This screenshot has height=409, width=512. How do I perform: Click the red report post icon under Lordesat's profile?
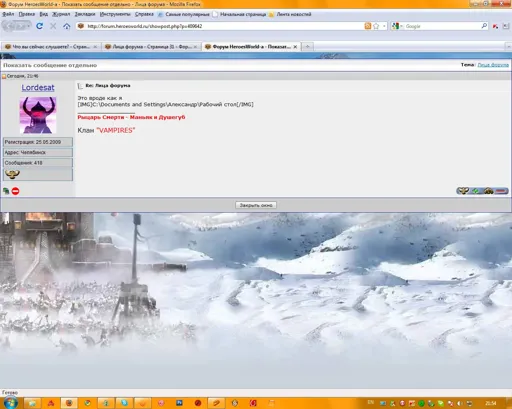pos(15,191)
